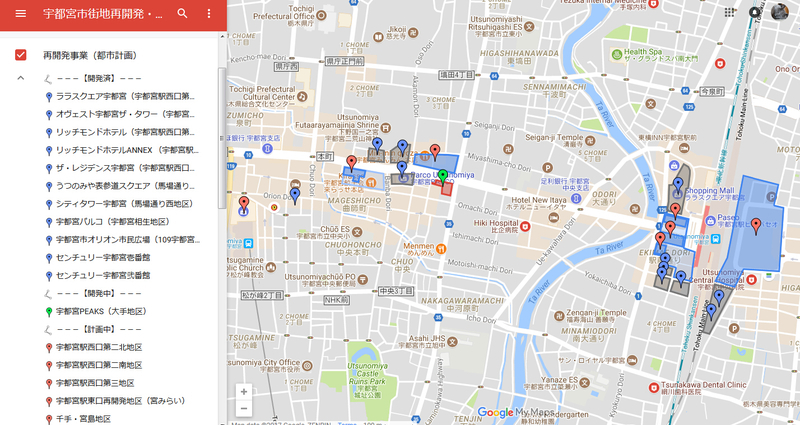Click the red outlined polygon near Parco
800x425 pixels.
(447, 188)
